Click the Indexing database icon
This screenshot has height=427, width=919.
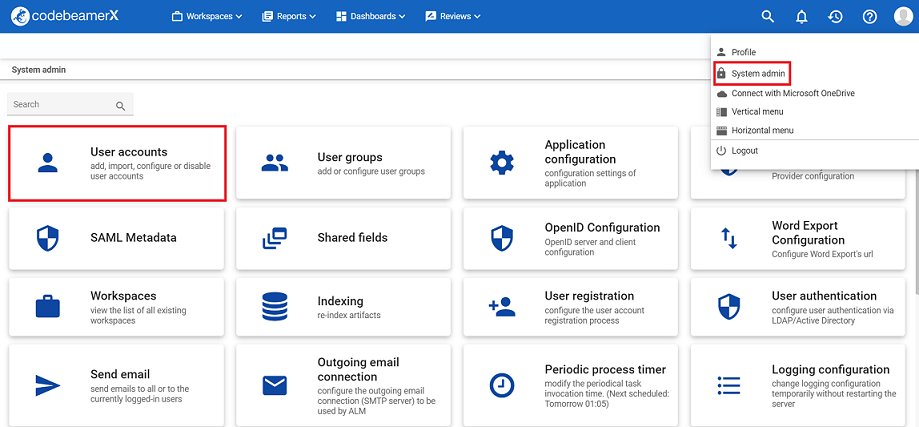[x=274, y=306]
